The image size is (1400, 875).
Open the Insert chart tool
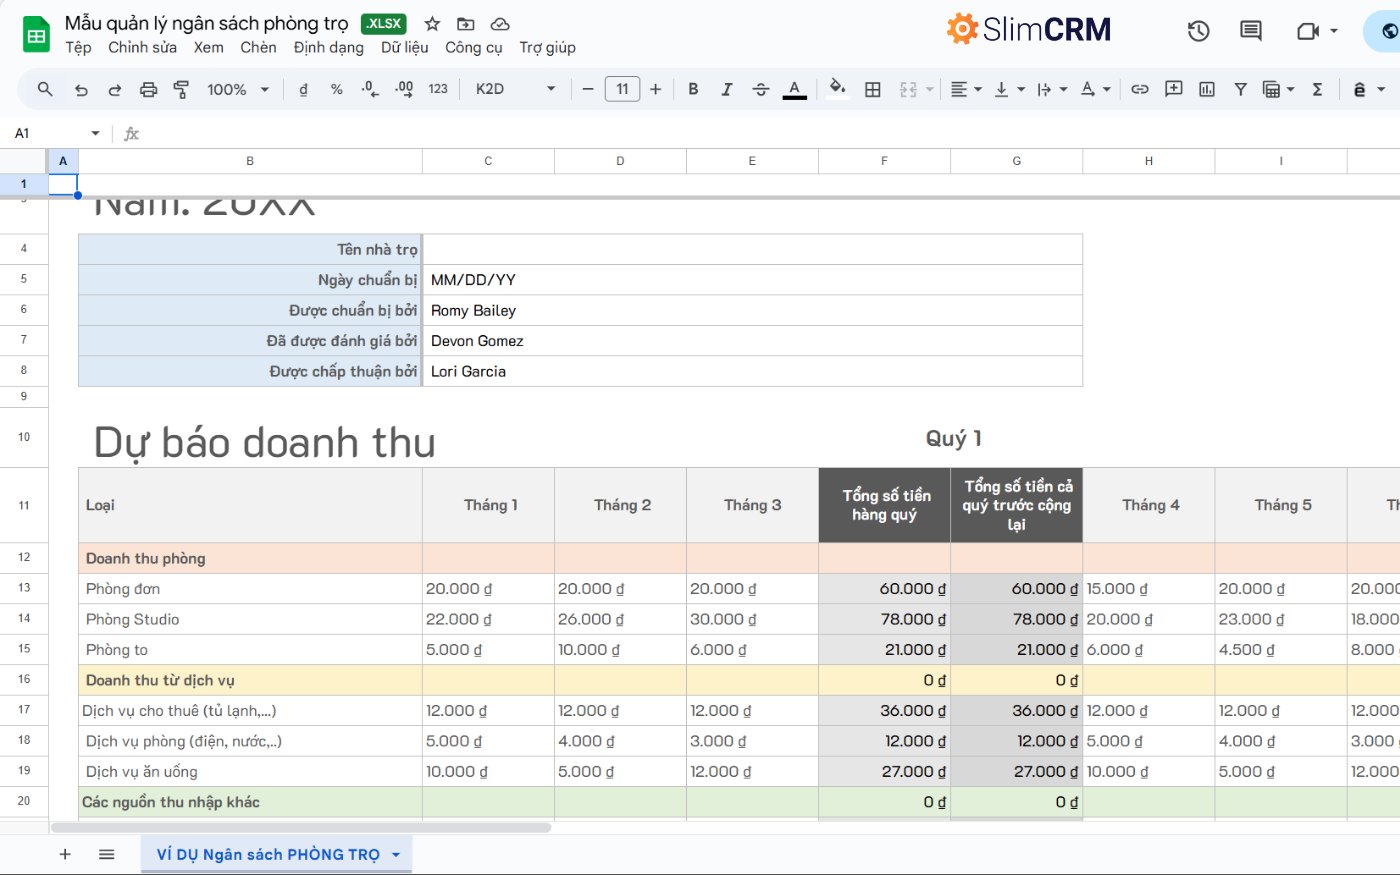pos(1206,89)
